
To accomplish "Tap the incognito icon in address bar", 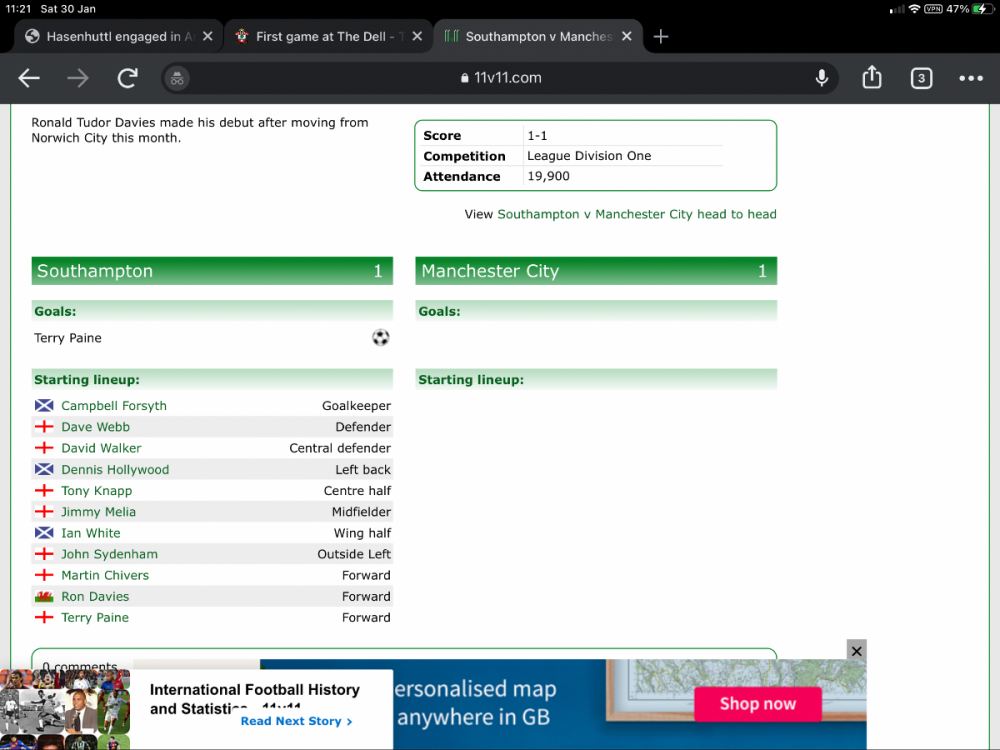I will coord(177,78).
